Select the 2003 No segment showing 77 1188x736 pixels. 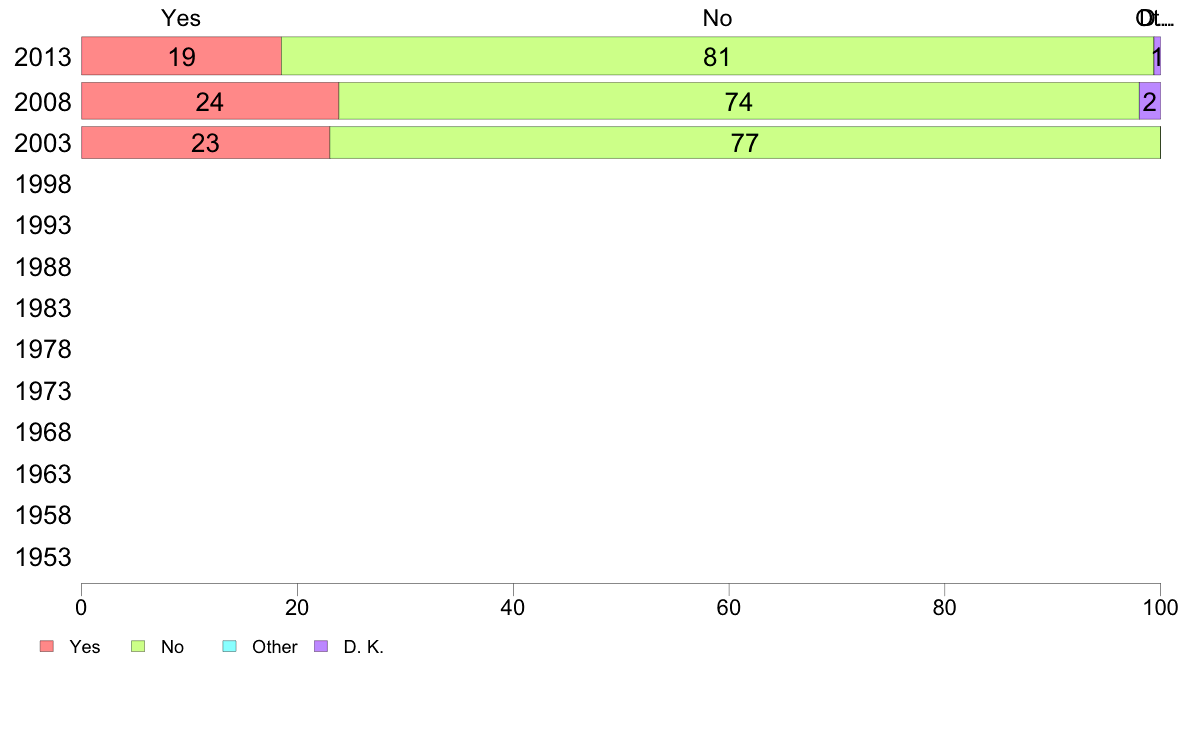(x=745, y=143)
